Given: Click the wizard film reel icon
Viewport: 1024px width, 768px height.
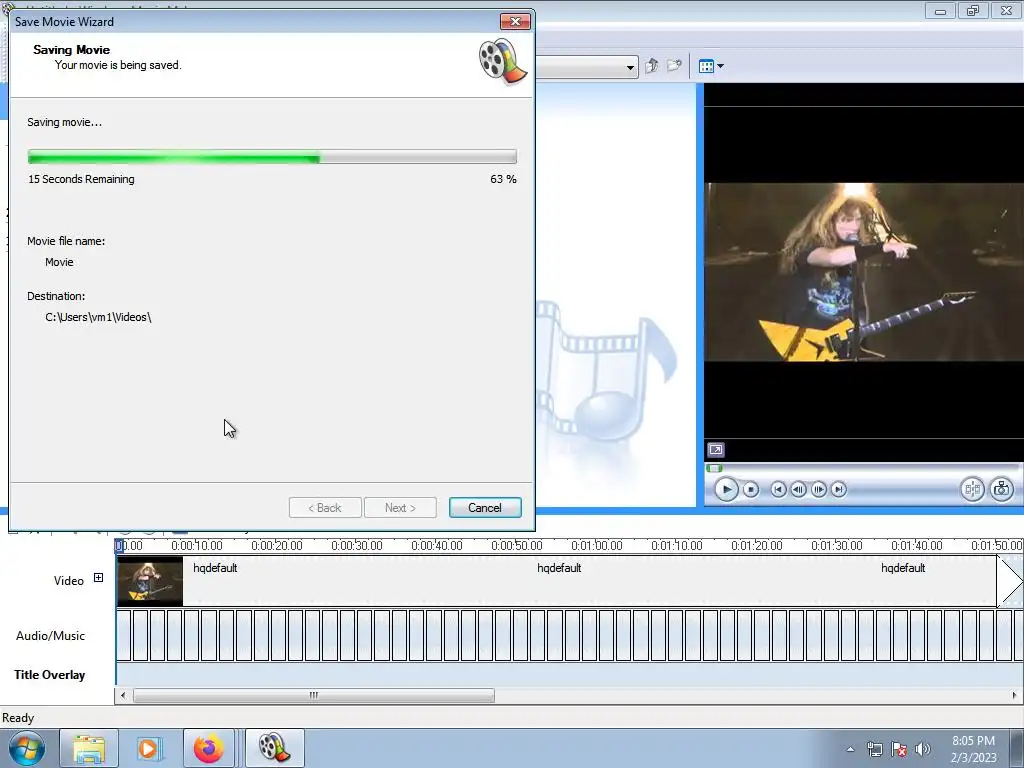Looking at the screenshot, I should click(503, 61).
